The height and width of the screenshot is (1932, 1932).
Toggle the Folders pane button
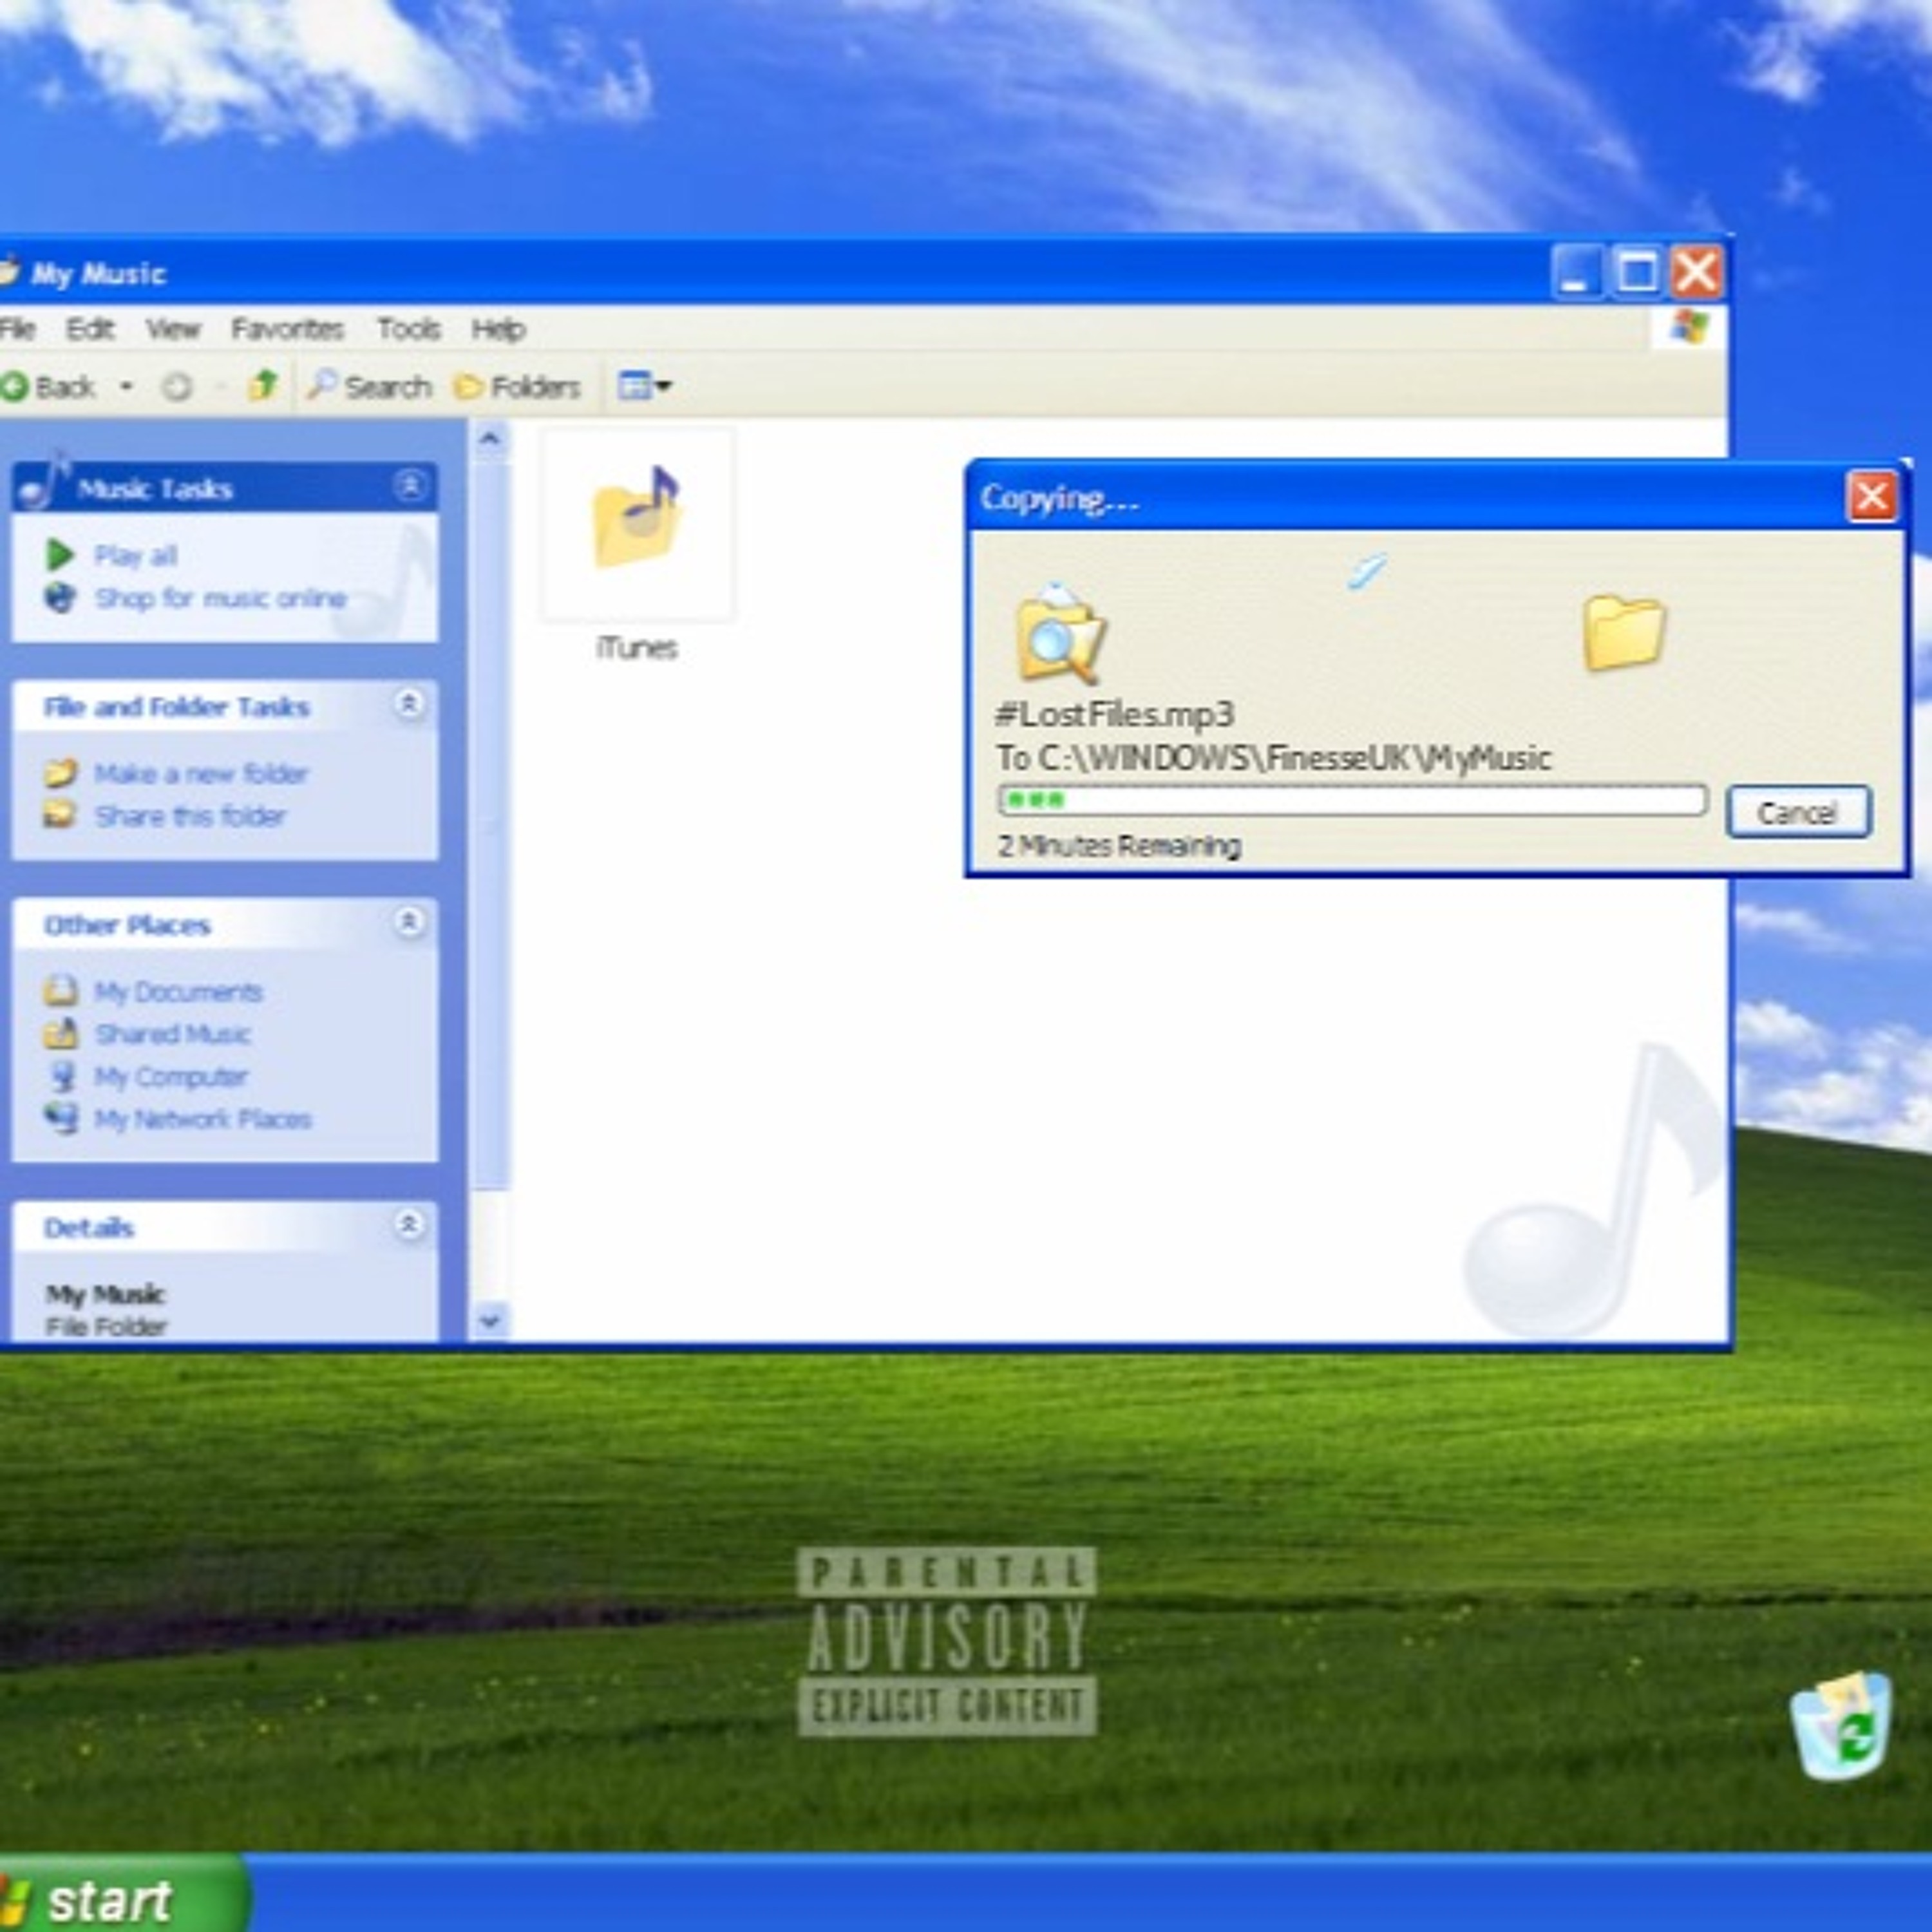pyautogui.click(x=517, y=387)
